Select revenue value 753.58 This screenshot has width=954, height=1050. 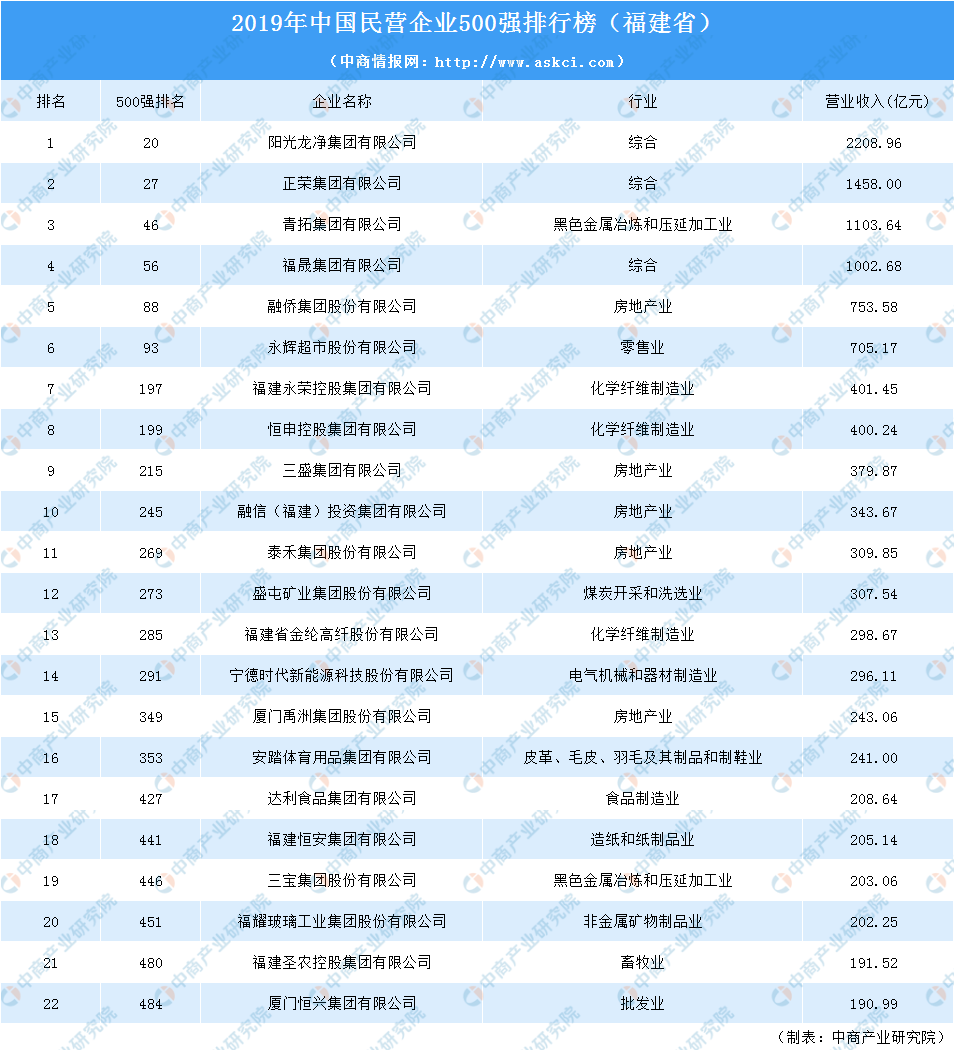pyautogui.click(x=874, y=307)
